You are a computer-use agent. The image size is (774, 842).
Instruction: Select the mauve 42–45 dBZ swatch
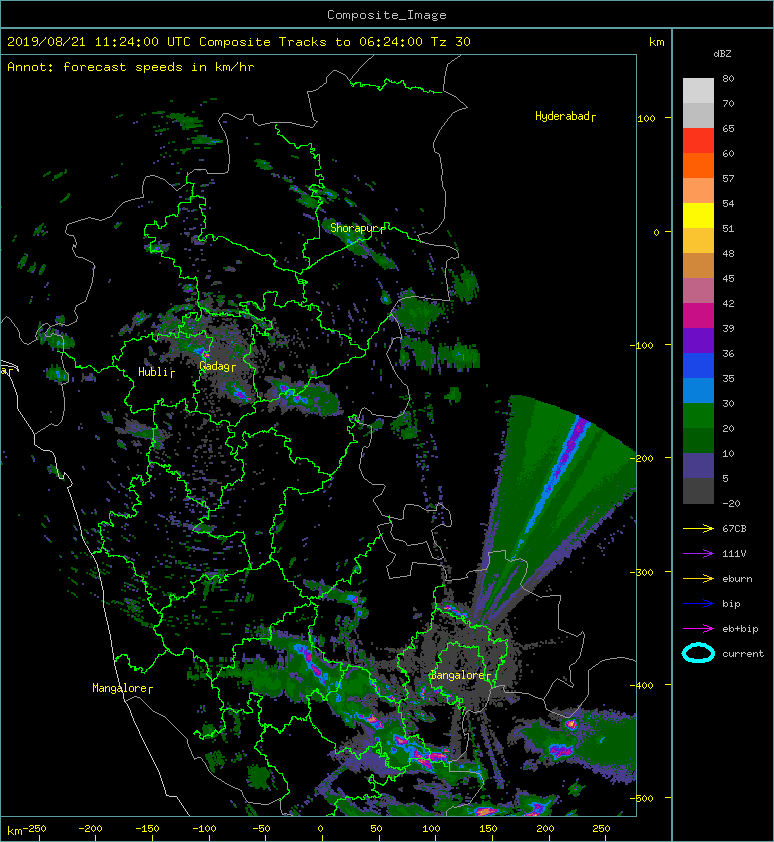tap(698, 291)
